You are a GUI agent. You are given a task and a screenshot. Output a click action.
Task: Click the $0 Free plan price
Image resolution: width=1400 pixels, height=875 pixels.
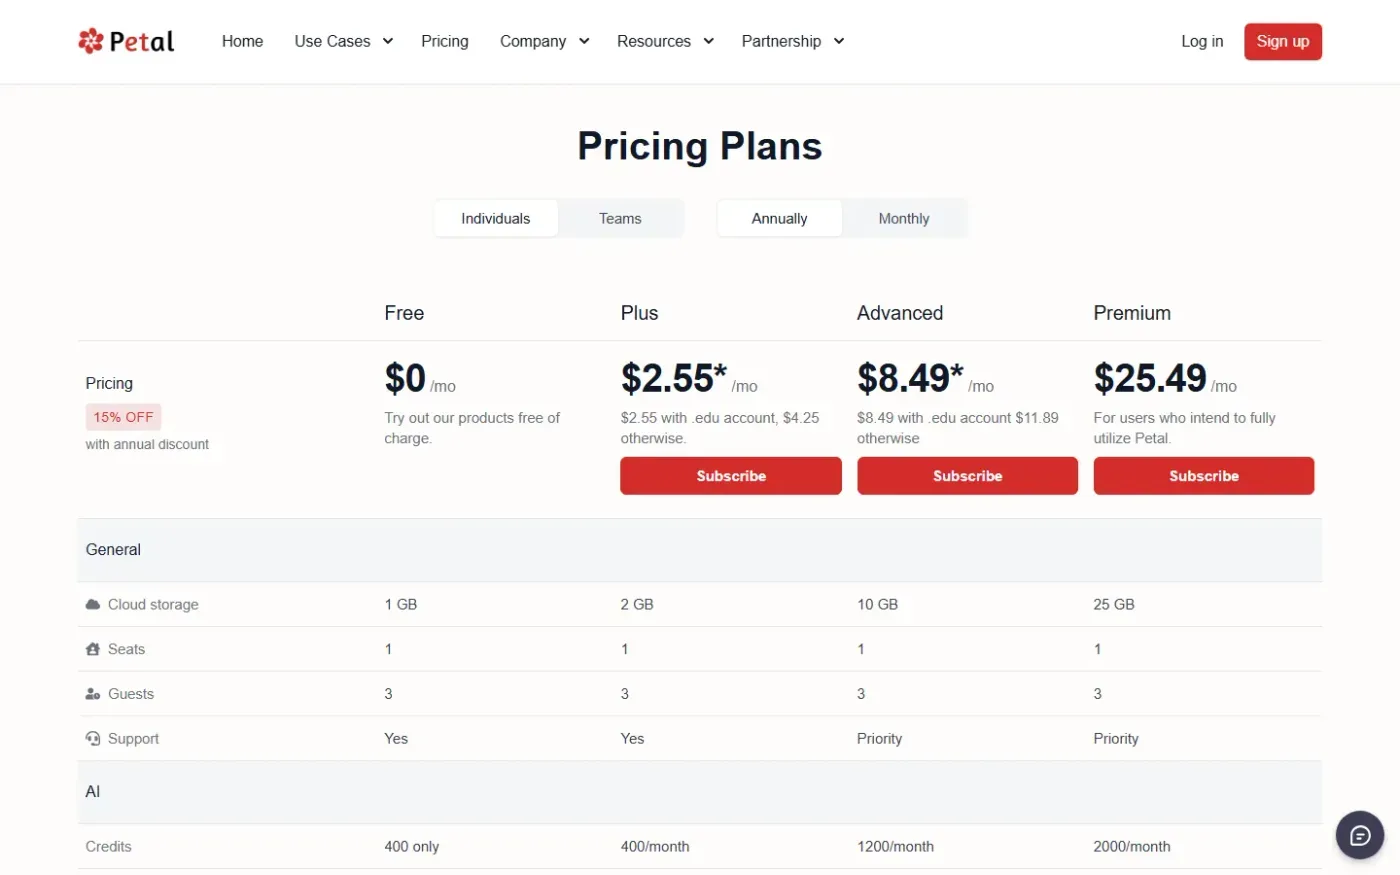[x=405, y=378]
